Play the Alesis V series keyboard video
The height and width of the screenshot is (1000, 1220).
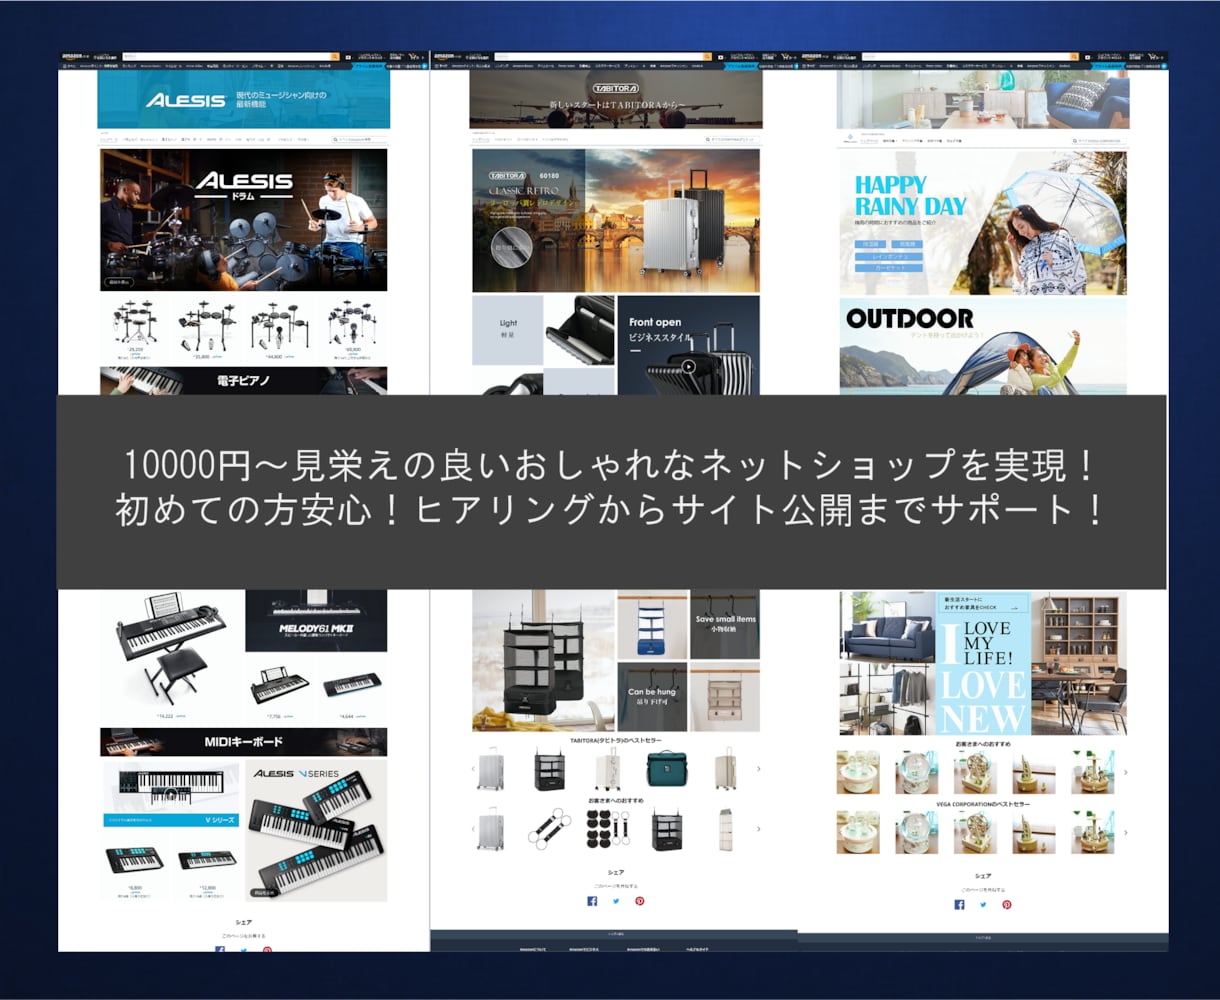pyautogui.click(x=171, y=794)
